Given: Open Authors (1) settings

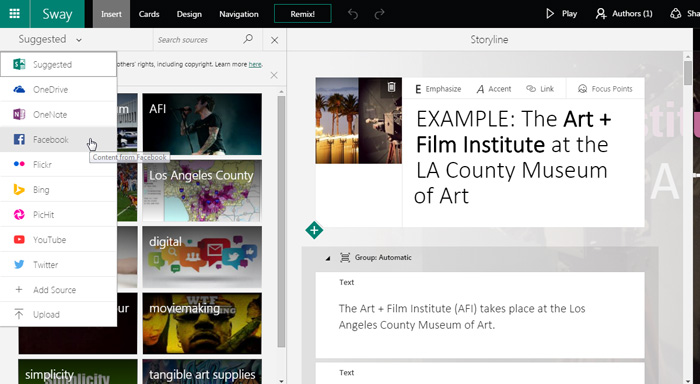Looking at the screenshot, I should (624, 13).
